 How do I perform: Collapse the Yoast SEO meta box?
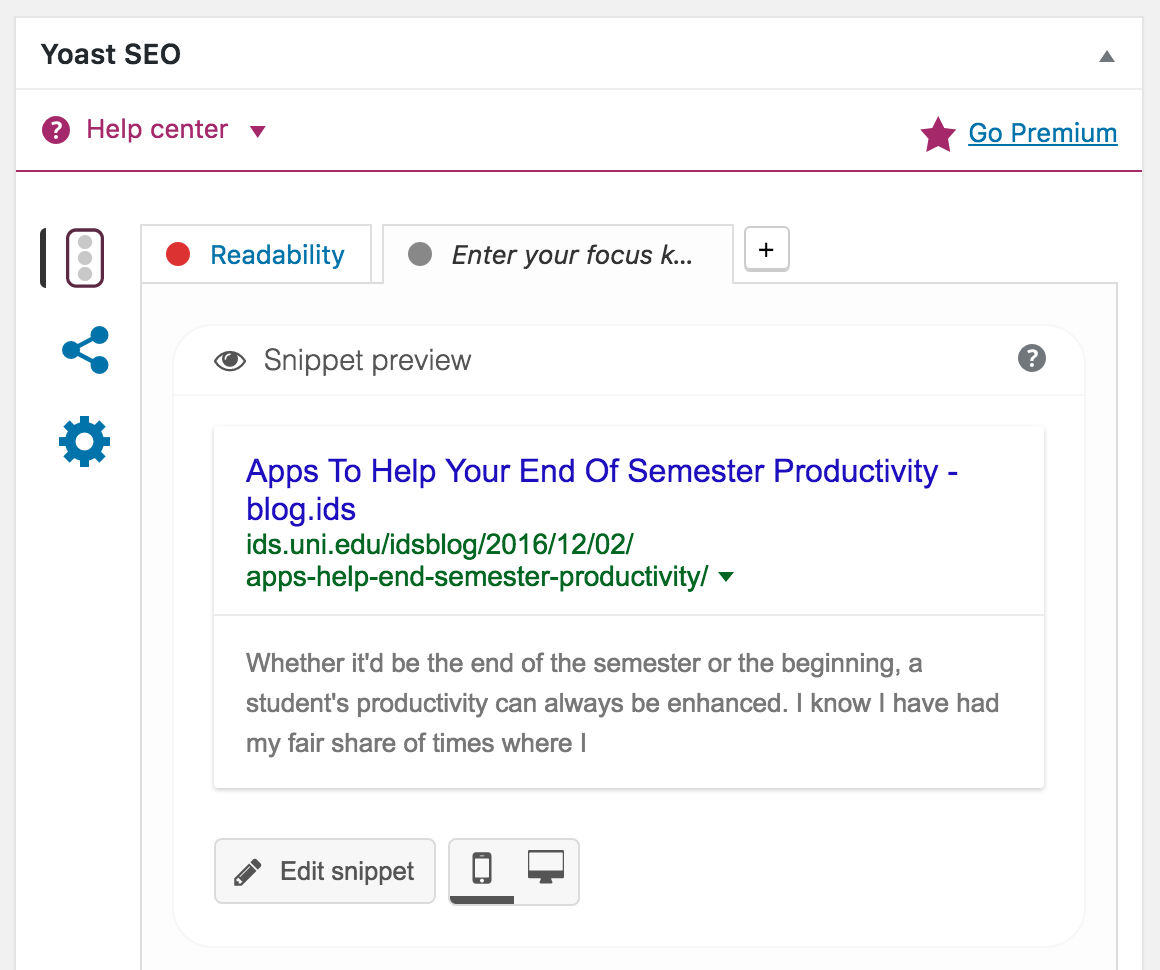[x=1106, y=56]
